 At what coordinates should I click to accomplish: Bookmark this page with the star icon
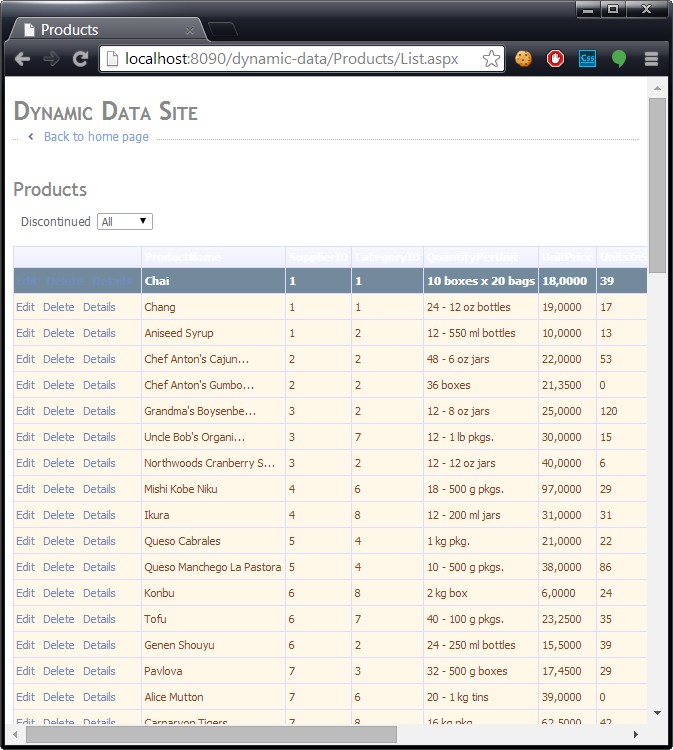(491, 59)
